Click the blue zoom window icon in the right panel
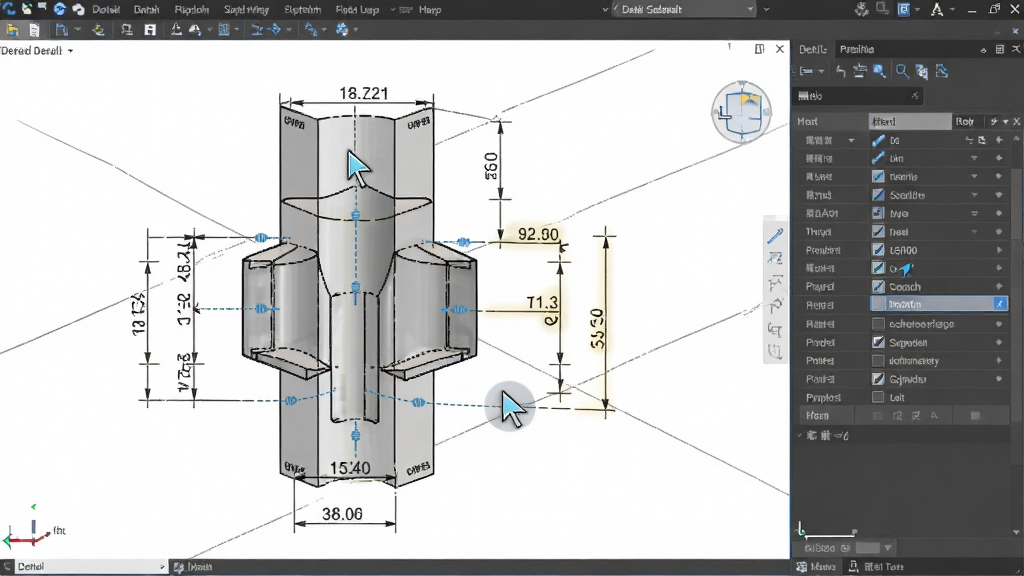The image size is (1024, 576). (x=880, y=71)
